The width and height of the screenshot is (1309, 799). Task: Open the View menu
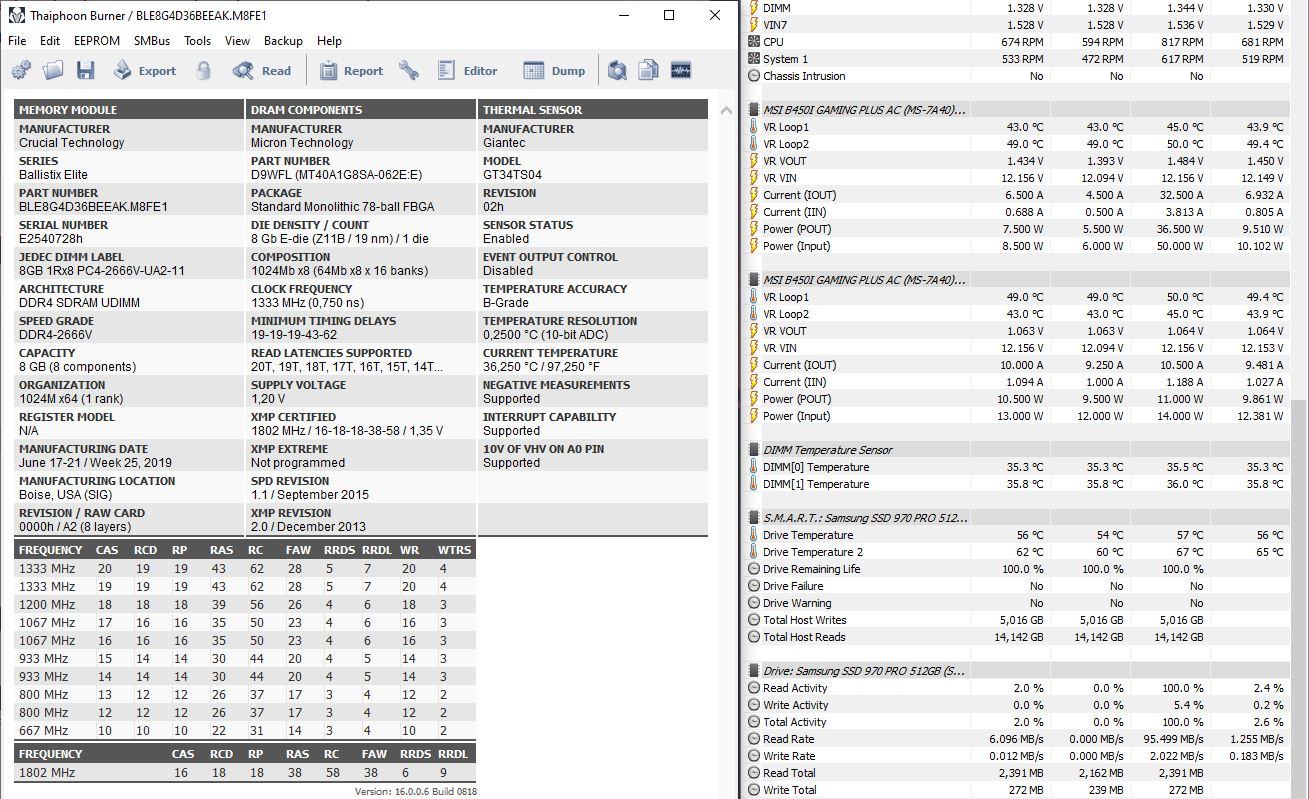pyautogui.click(x=237, y=41)
